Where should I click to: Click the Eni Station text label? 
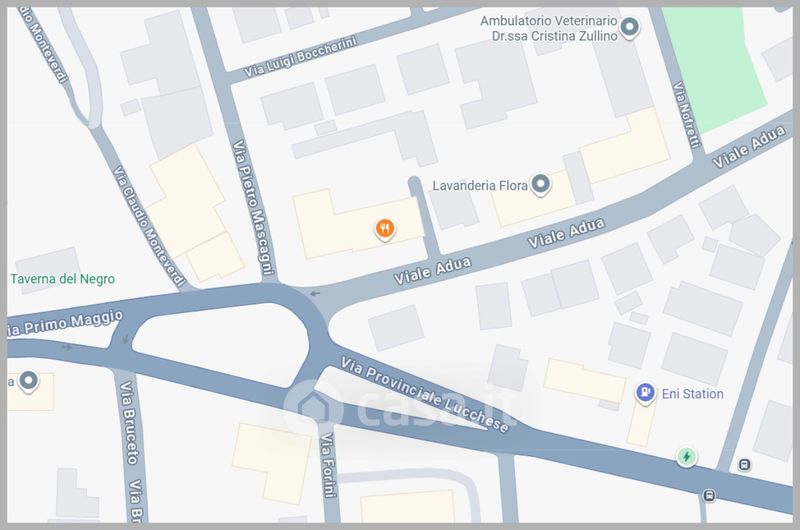(x=692, y=394)
